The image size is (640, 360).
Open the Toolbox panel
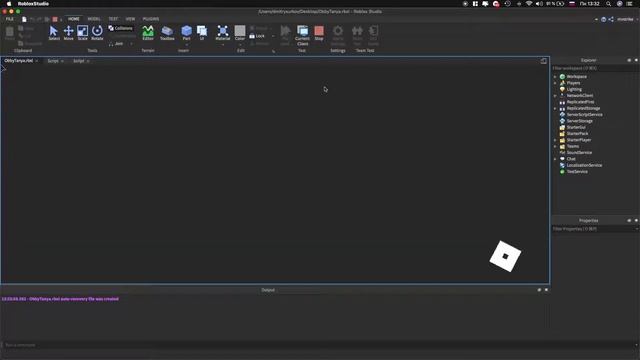[x=167, y=33]
